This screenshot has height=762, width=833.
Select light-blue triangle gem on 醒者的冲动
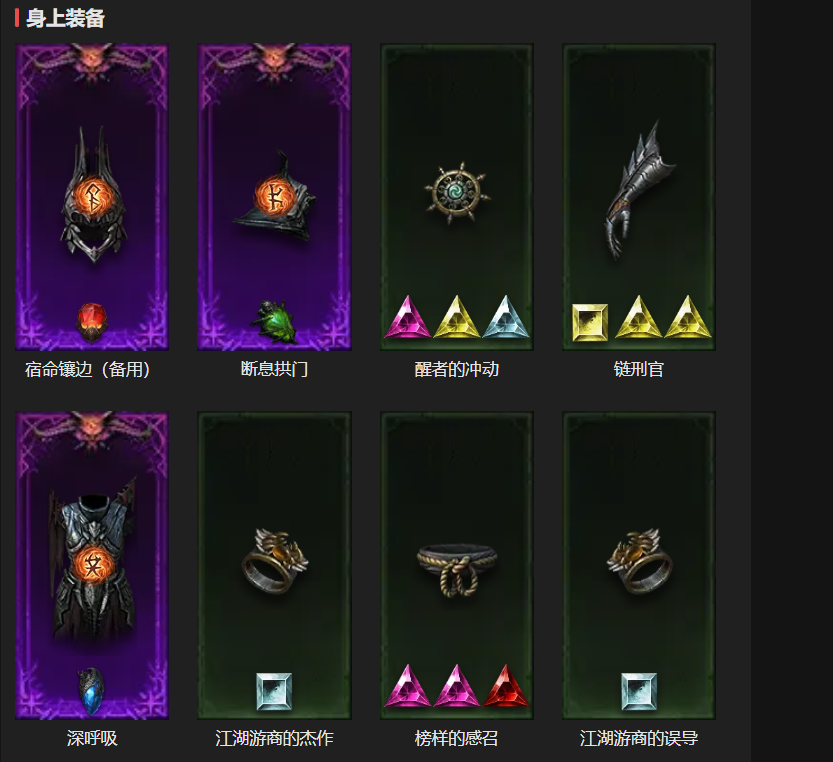tap(506, 318)
